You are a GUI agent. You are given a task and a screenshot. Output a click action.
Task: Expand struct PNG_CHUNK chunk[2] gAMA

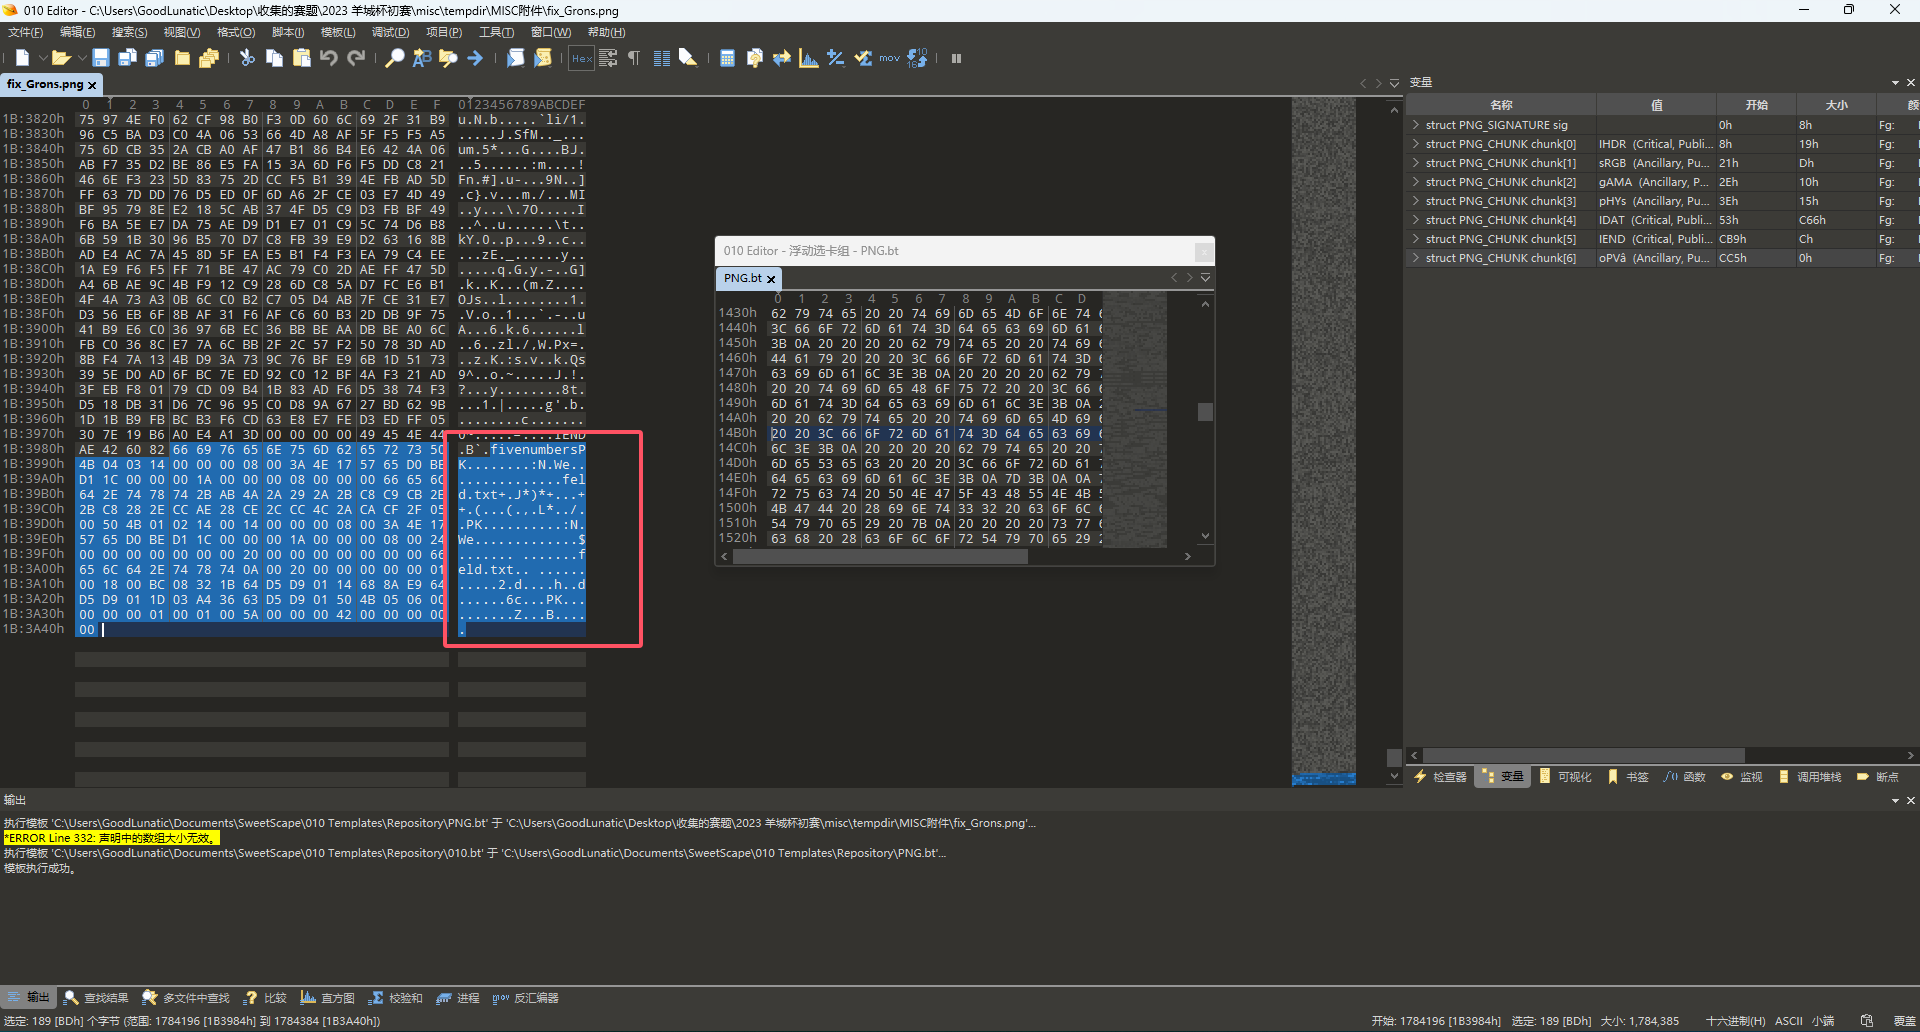[x=1416, y=182]
